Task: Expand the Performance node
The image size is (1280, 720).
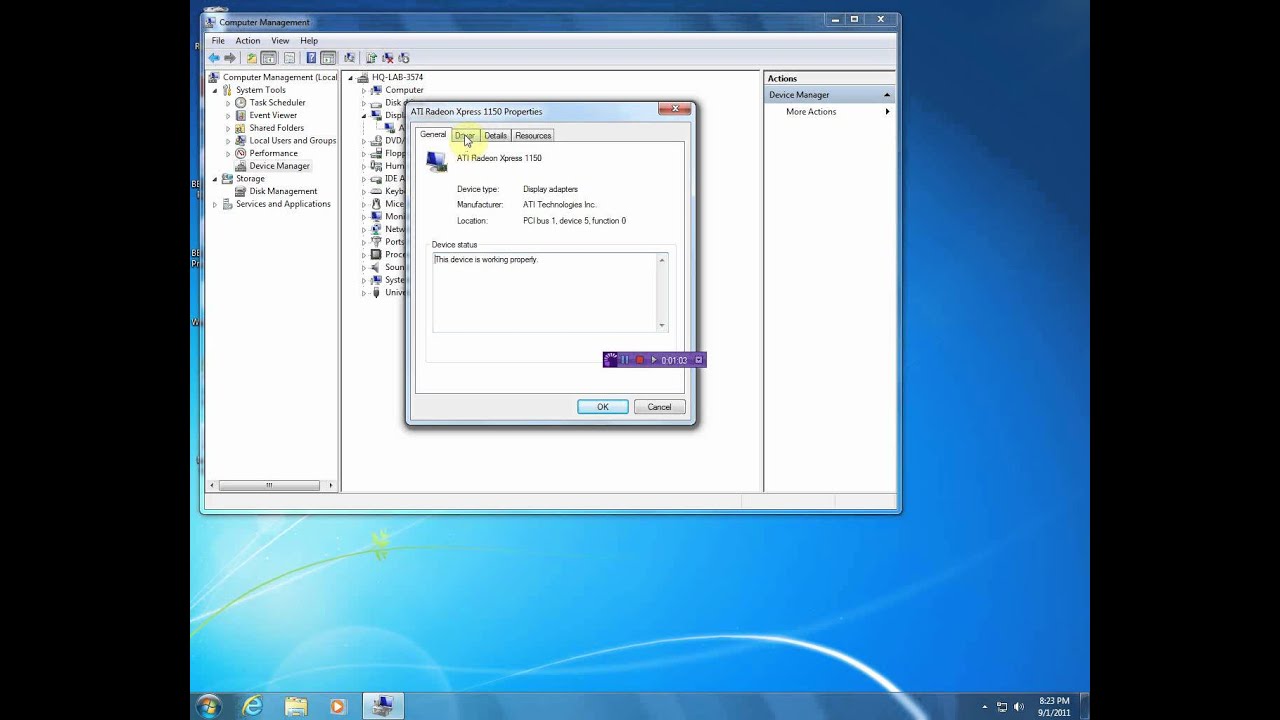Action: [228, 153]
